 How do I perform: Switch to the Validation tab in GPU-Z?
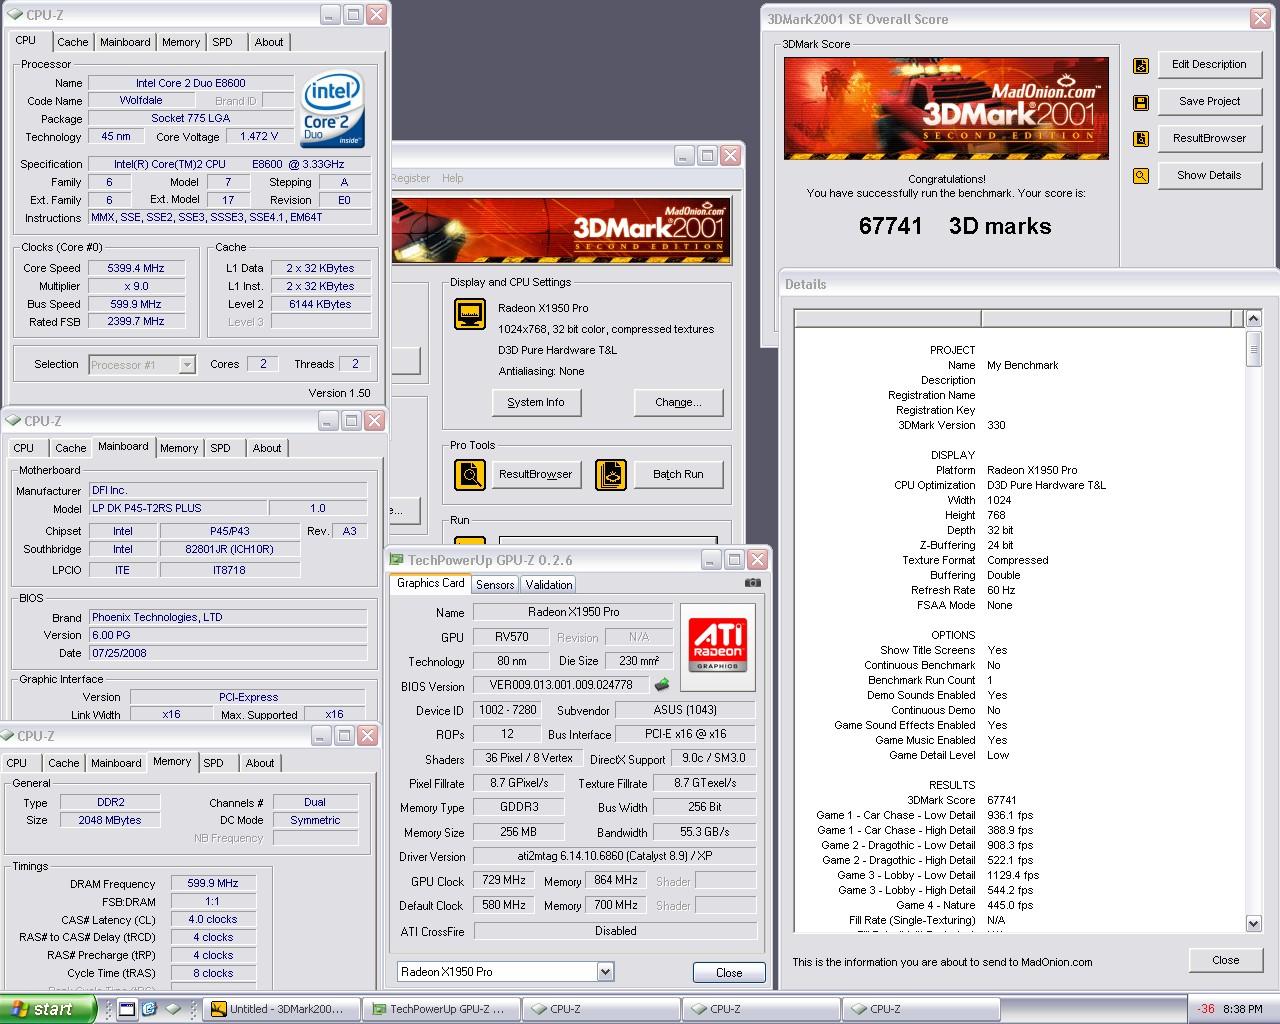tap(549, 585)
